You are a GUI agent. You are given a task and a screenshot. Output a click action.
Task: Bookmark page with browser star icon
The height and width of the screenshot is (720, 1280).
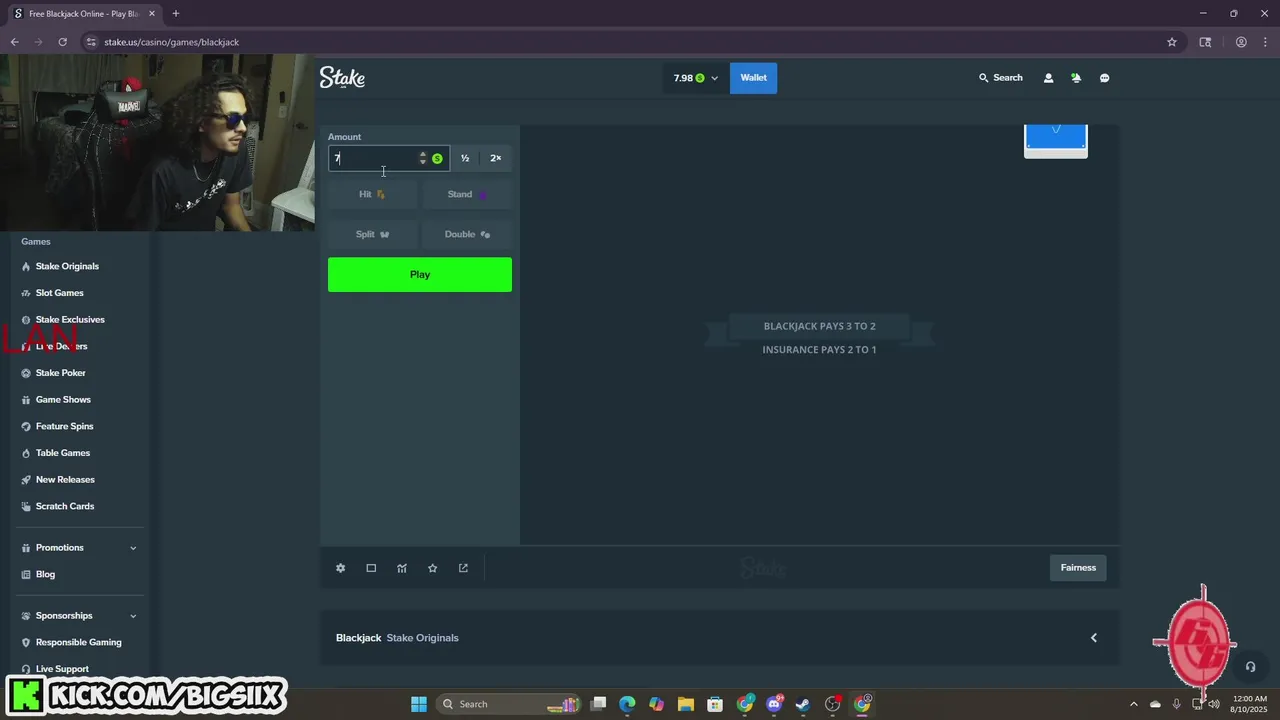tap(1172, 42)
